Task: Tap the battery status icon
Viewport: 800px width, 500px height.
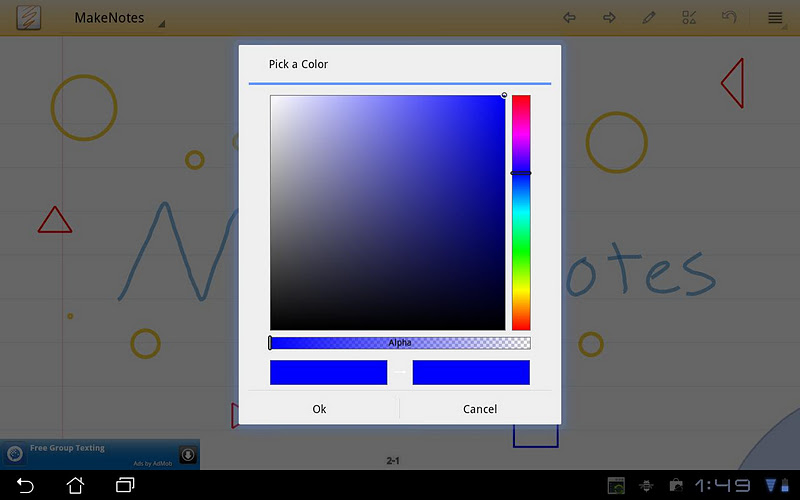Action: (x=785, y=485)
